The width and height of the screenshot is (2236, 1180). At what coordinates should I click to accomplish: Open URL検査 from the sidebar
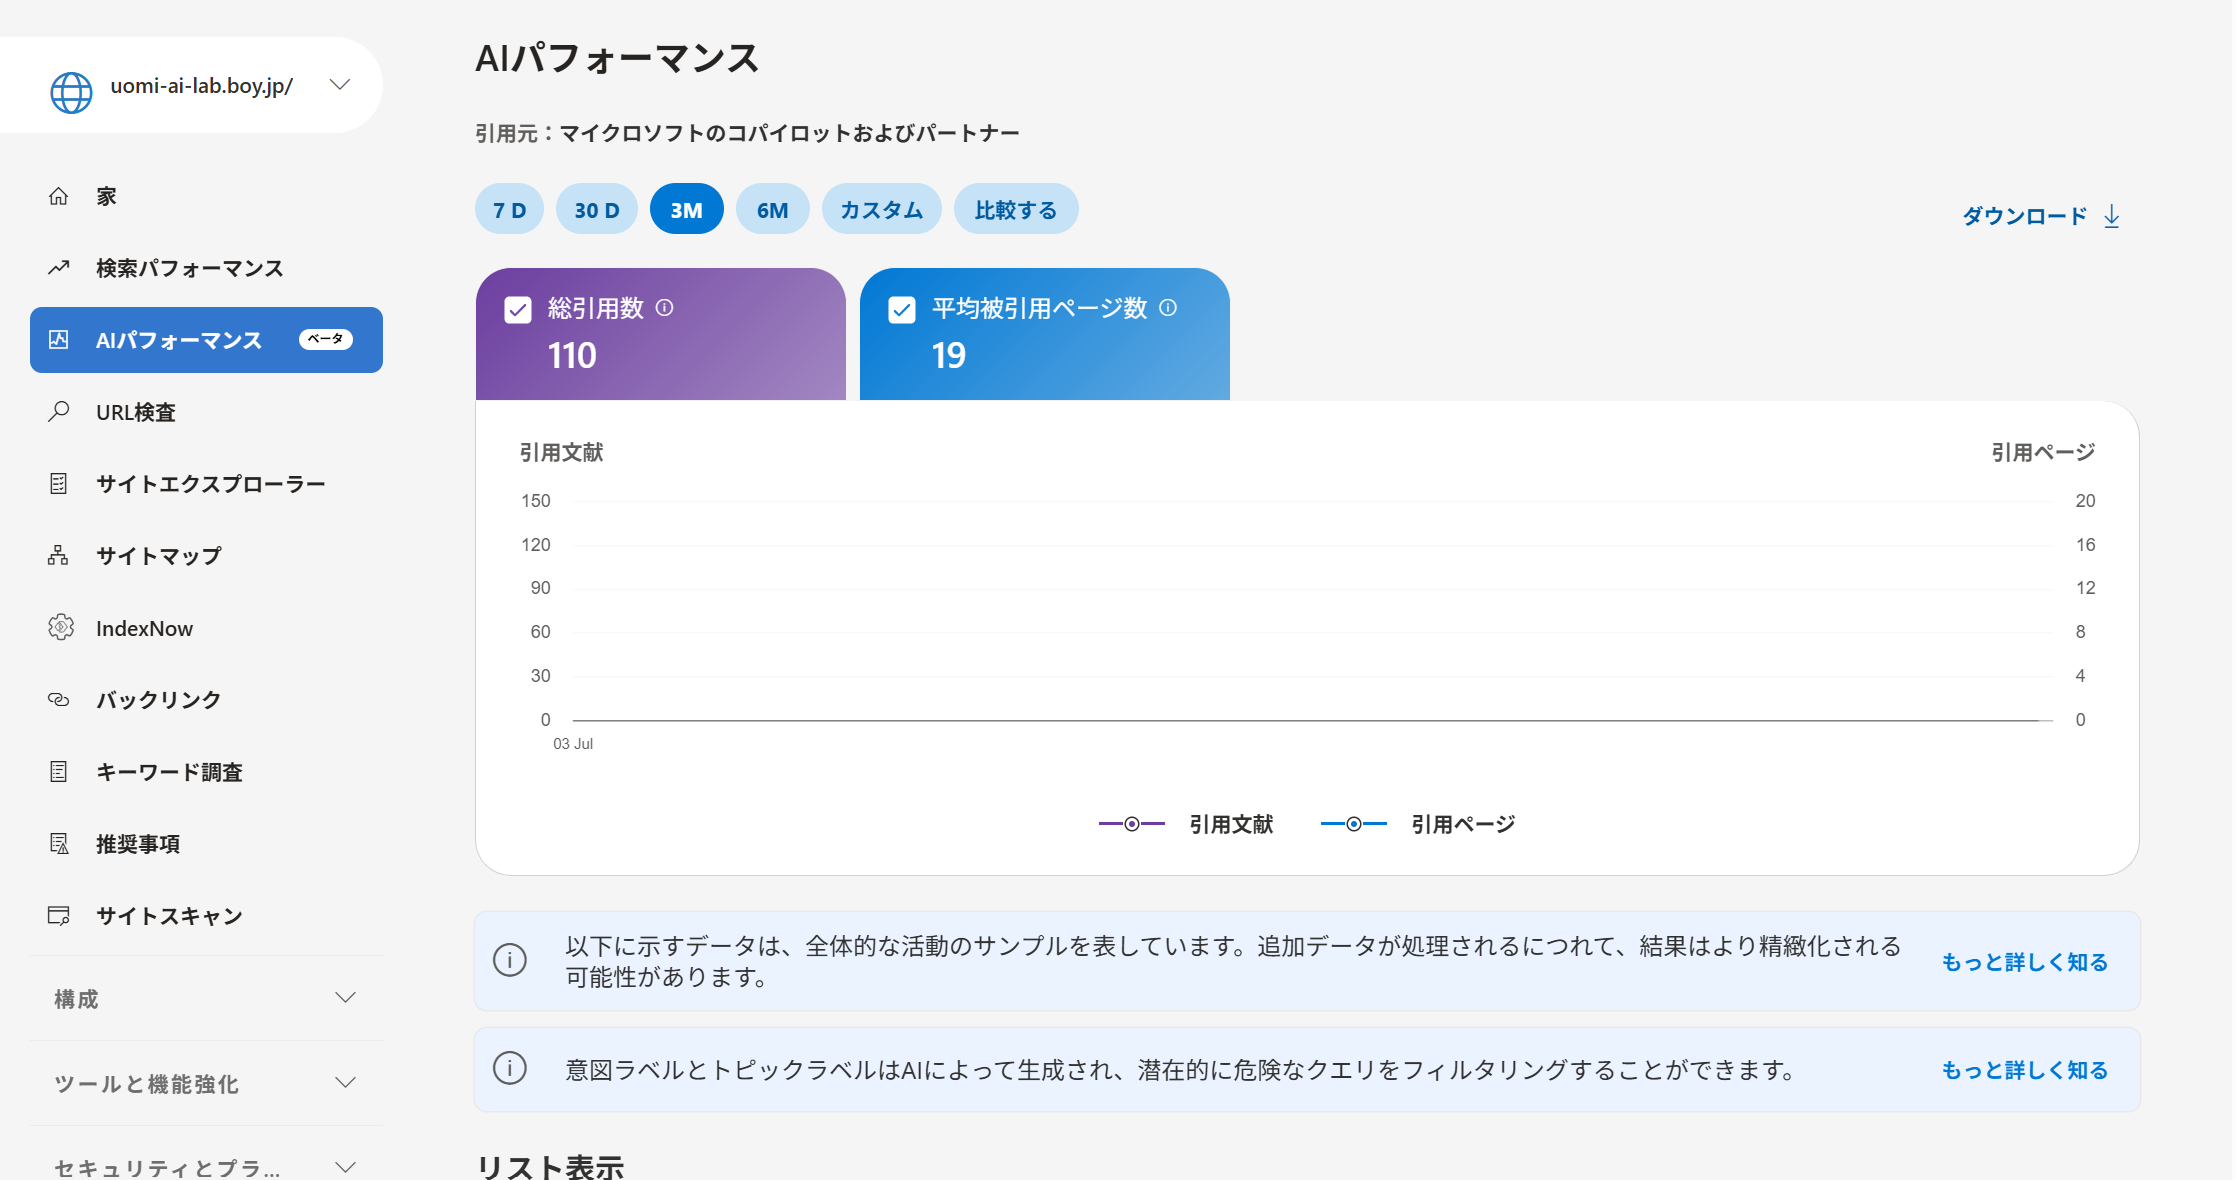206,412
